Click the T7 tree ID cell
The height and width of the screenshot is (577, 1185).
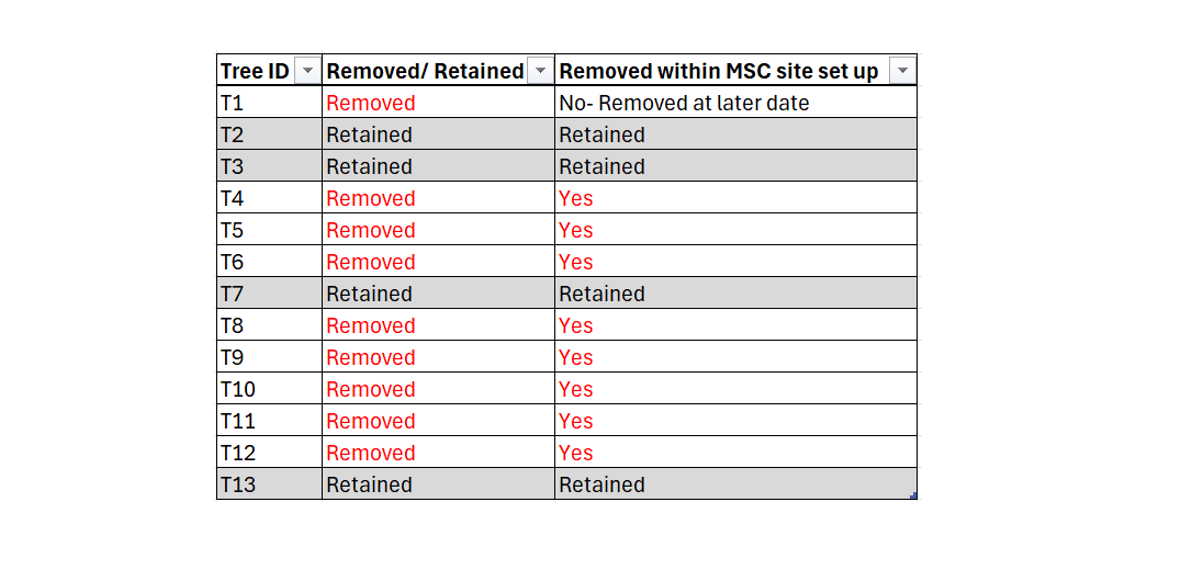[x=268, y=294]
